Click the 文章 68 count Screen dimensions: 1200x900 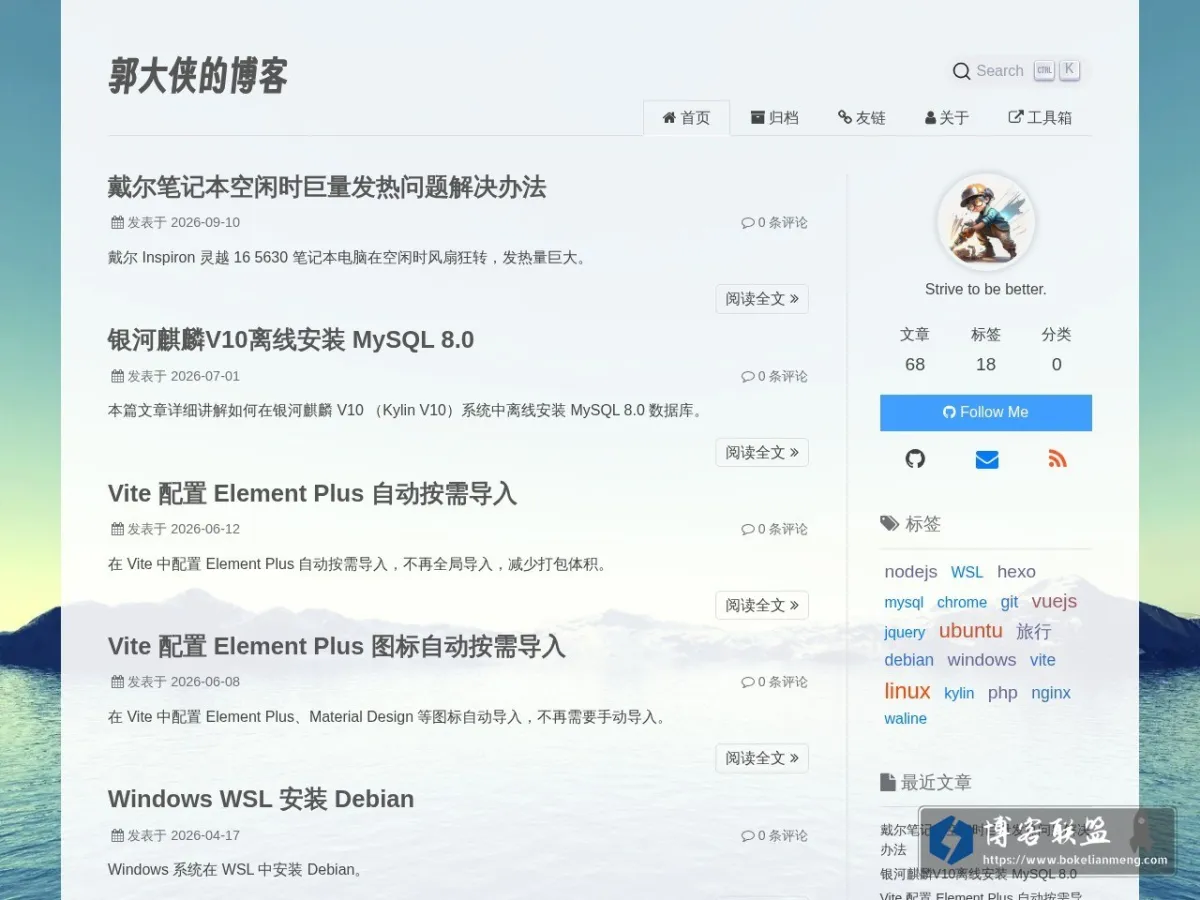tap(915, 349)
